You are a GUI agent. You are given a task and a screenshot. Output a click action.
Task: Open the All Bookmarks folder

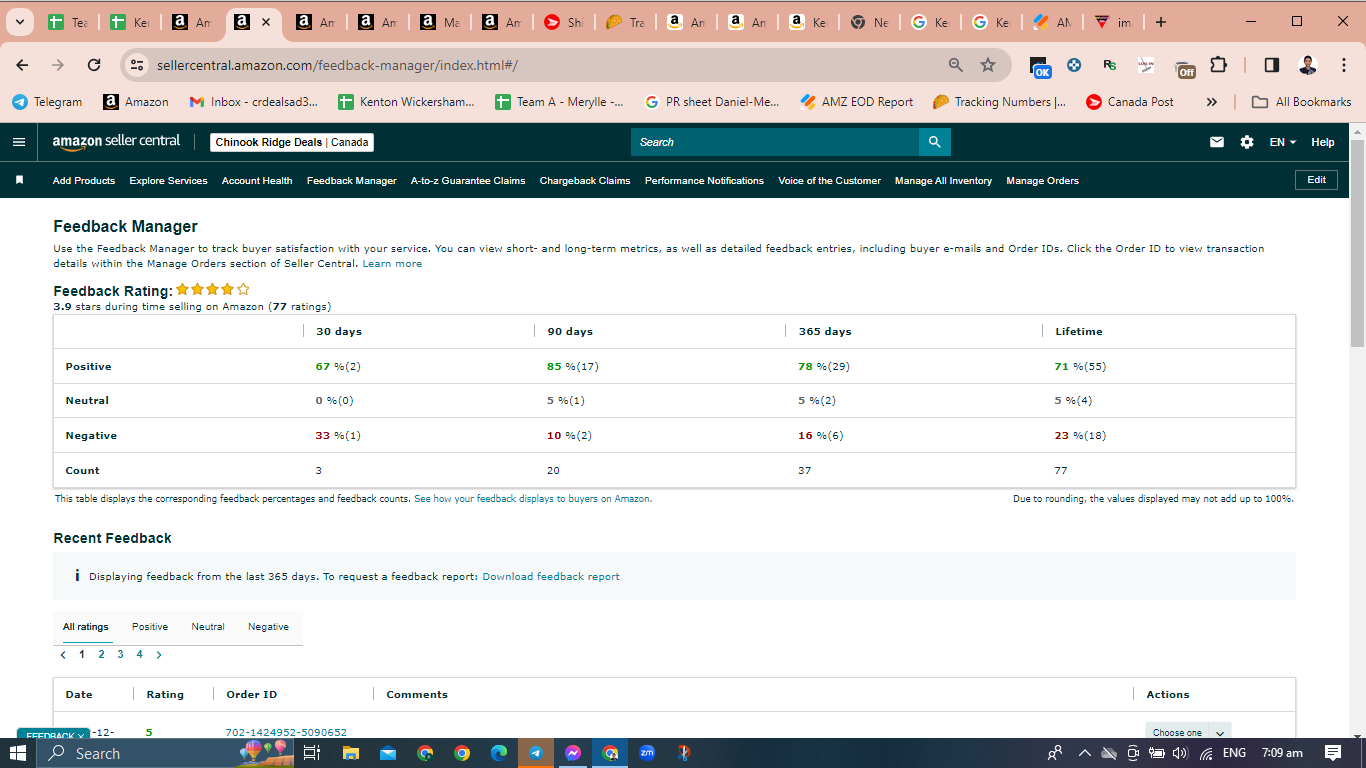(1303, 102)
